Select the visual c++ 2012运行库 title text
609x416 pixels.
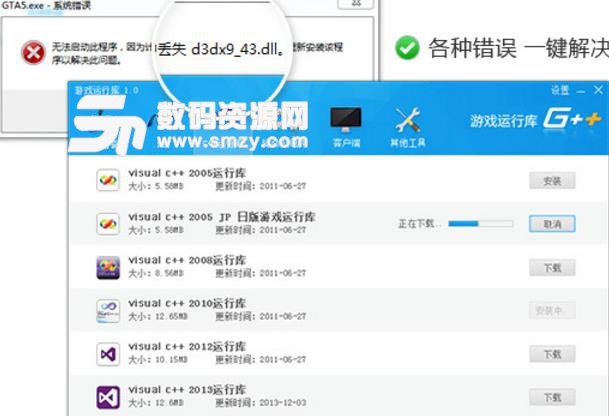tap(187, 347)
